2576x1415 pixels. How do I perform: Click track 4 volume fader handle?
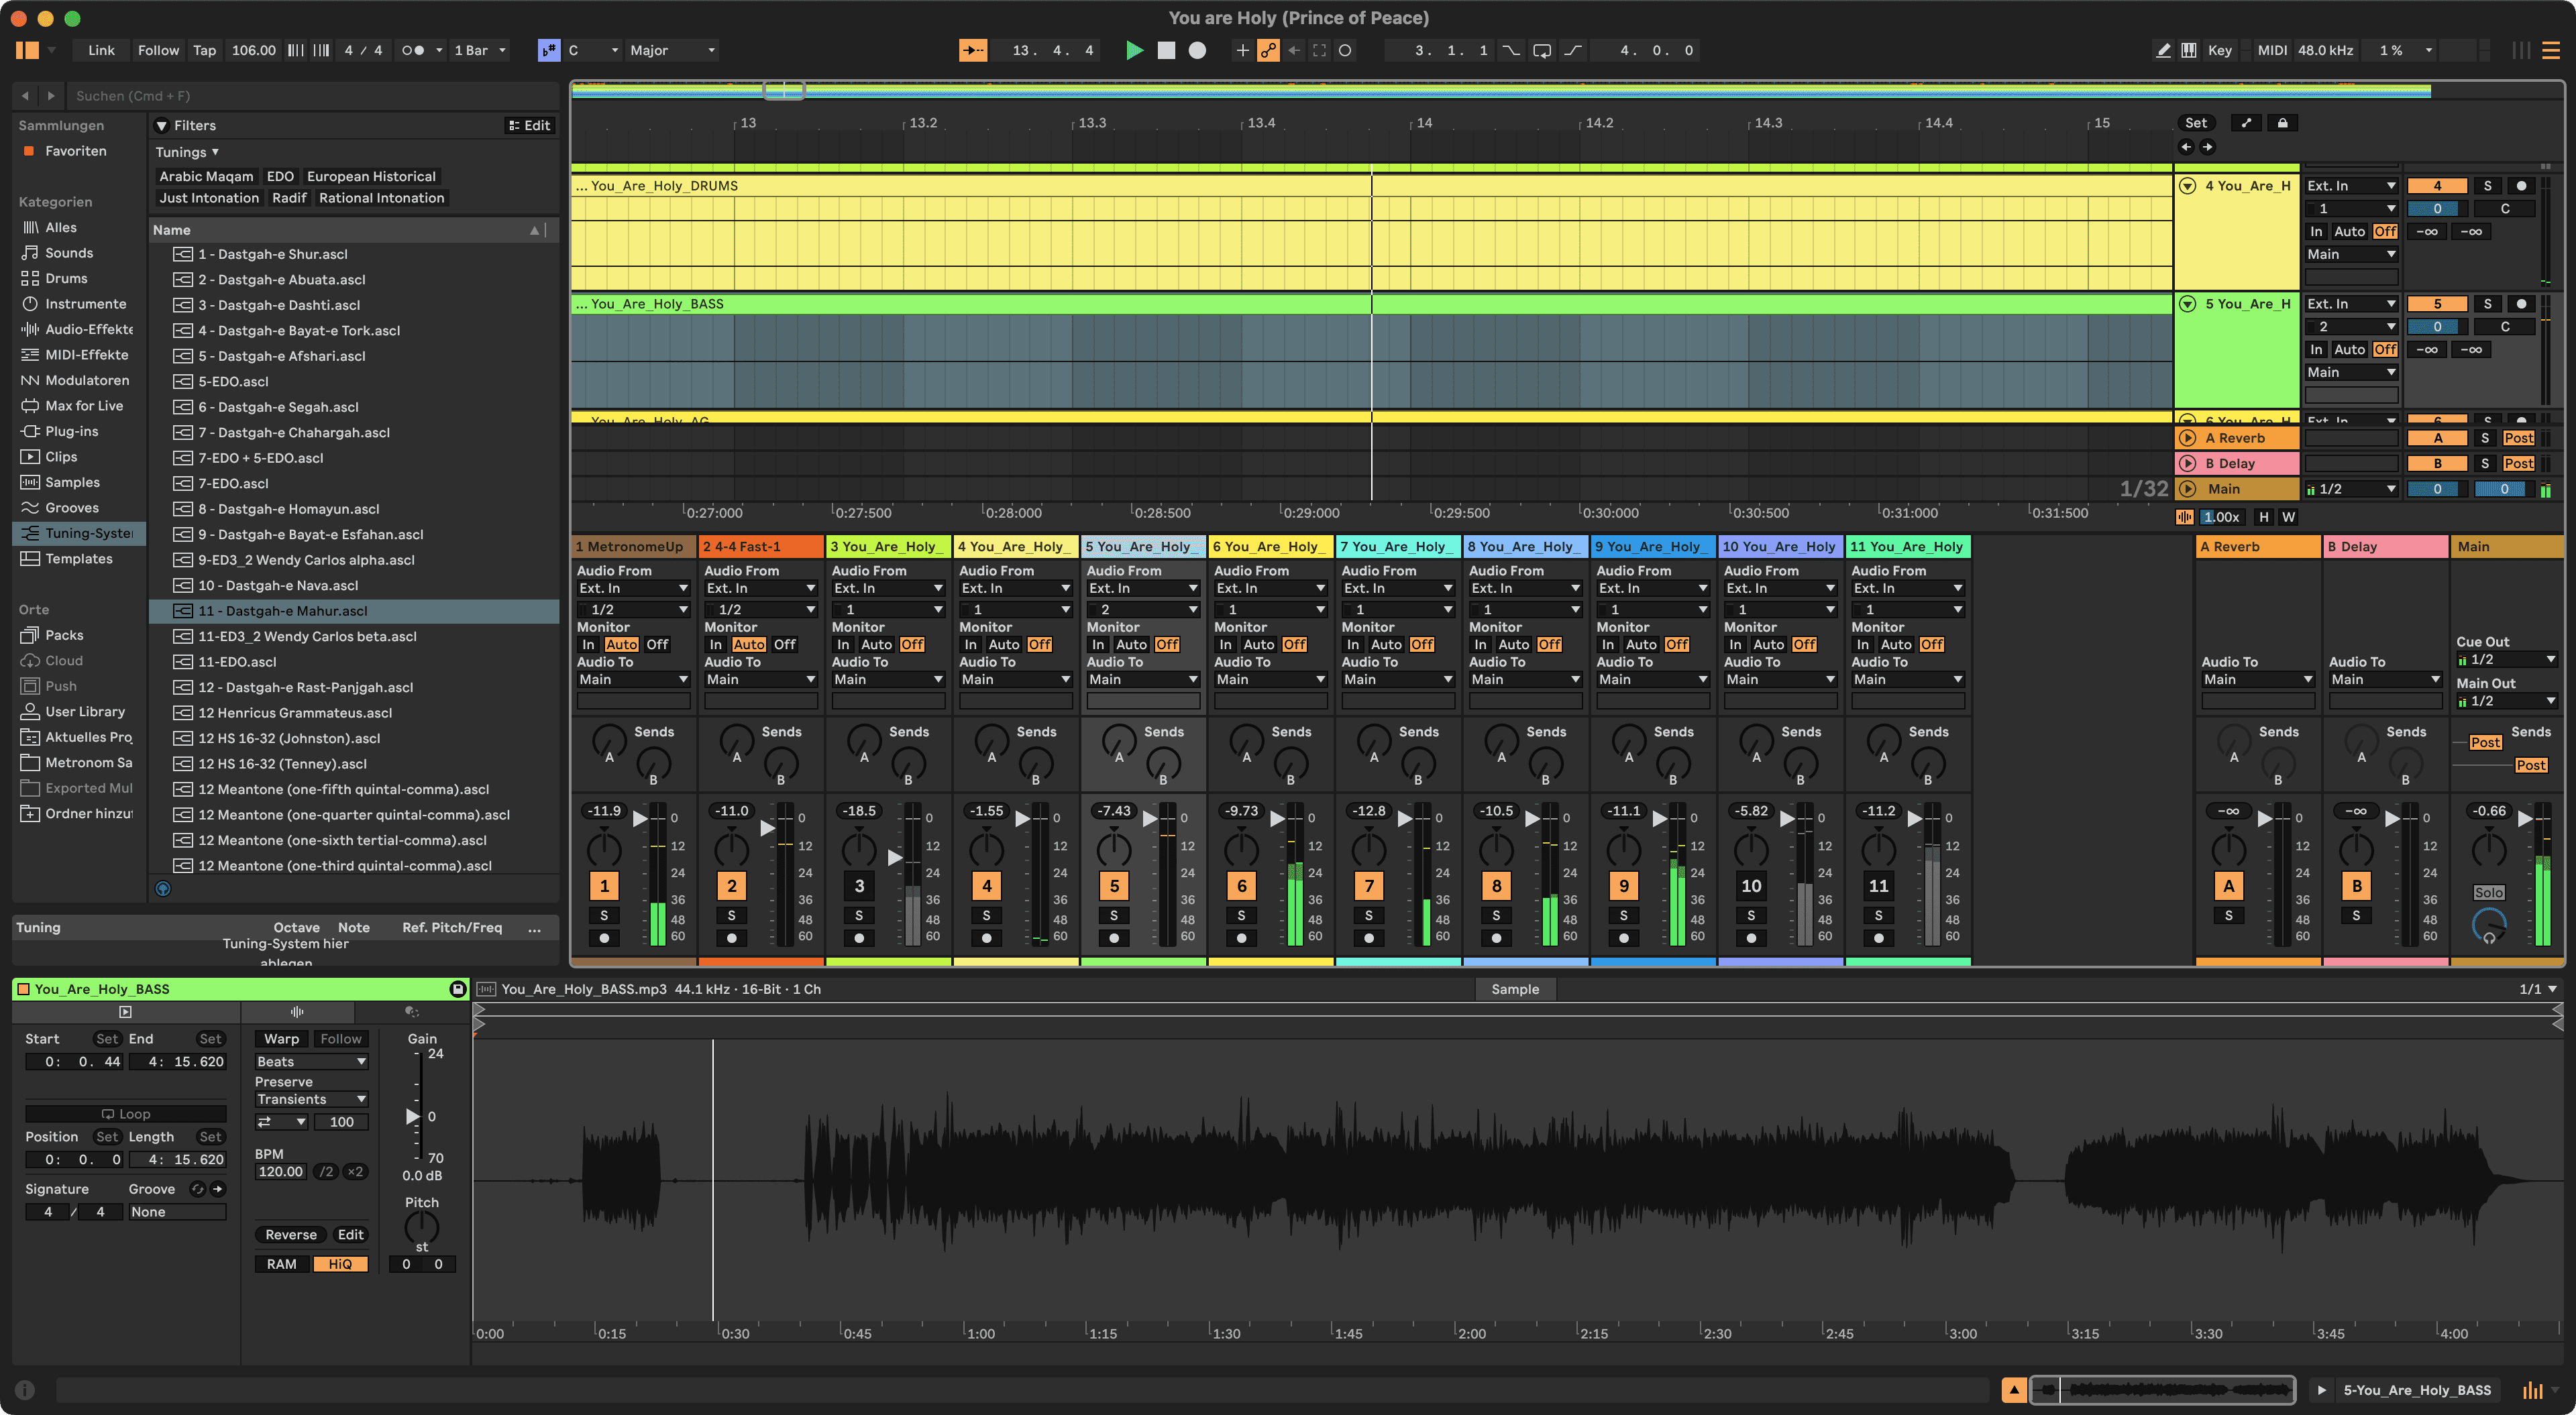1022,818
